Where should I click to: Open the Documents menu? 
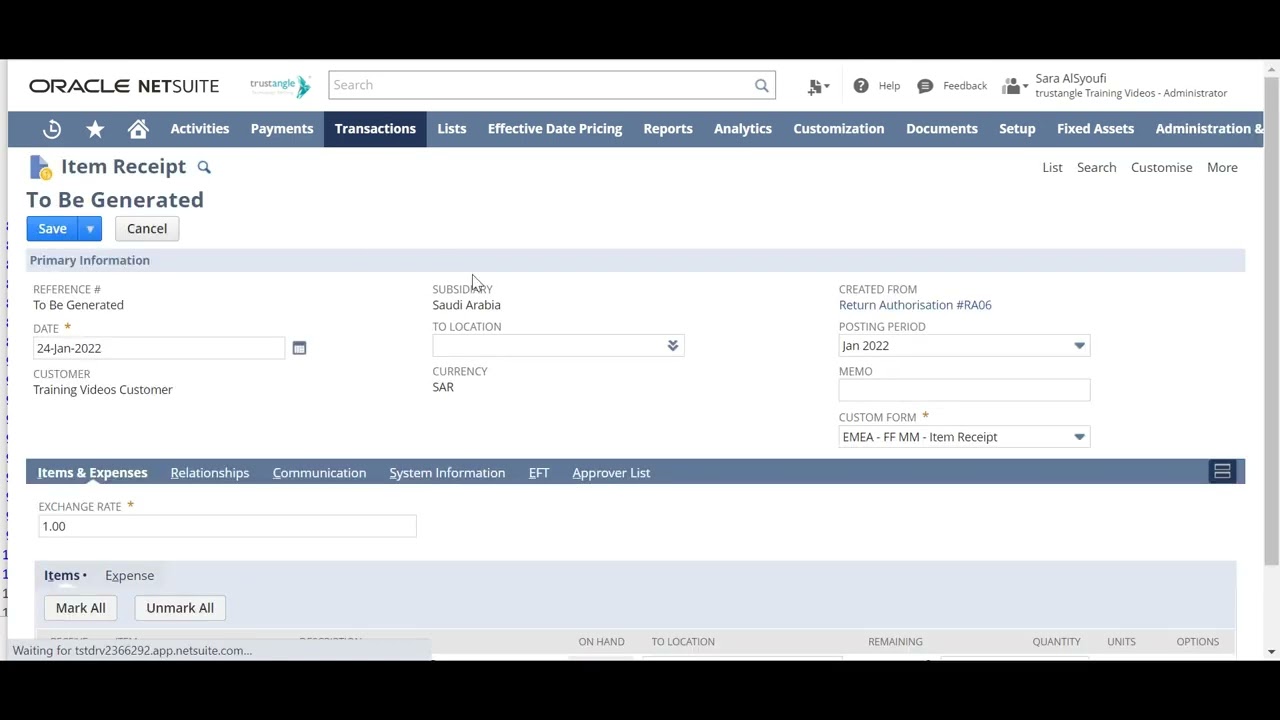tap(942, 129)
